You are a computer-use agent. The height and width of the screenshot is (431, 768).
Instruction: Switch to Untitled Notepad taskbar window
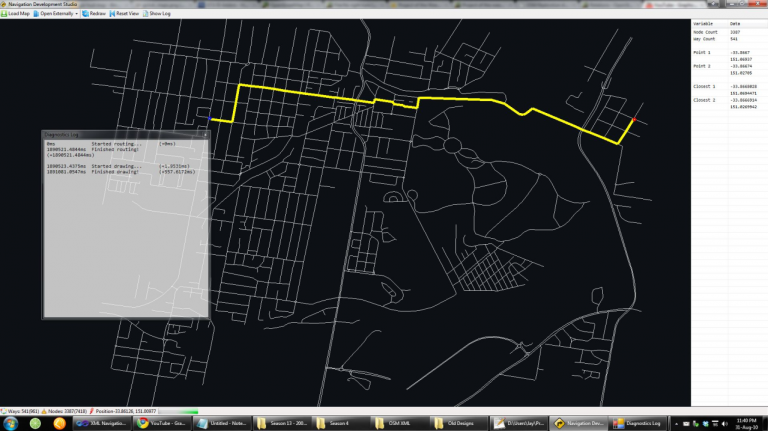pyautogui.click(x=222, y=423)
